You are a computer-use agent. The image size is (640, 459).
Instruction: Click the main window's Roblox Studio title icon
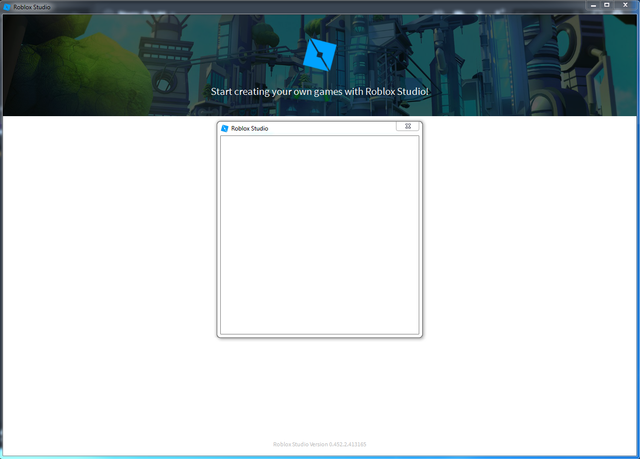click(7, 7)
